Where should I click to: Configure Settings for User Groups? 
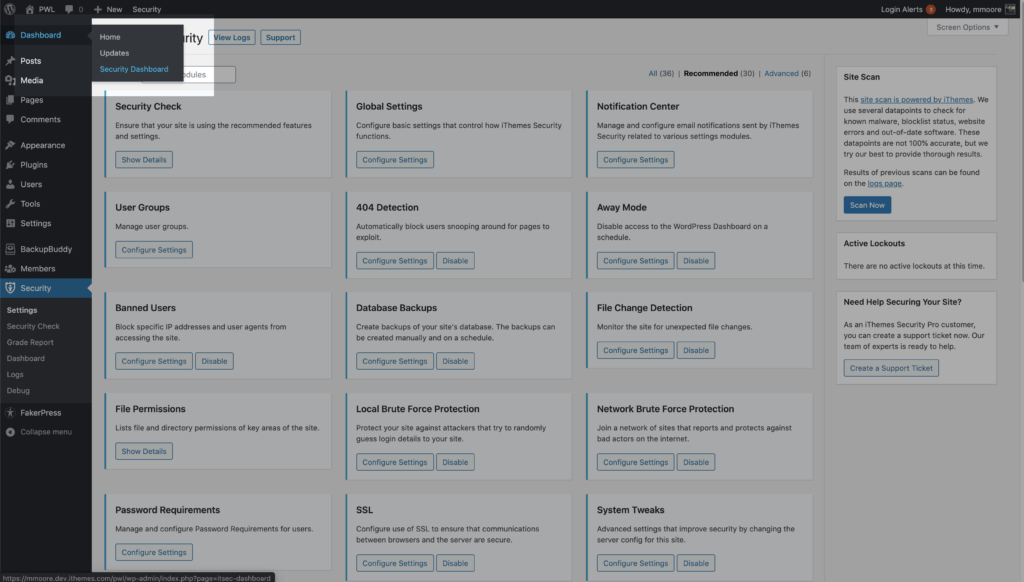pos(154,250)
